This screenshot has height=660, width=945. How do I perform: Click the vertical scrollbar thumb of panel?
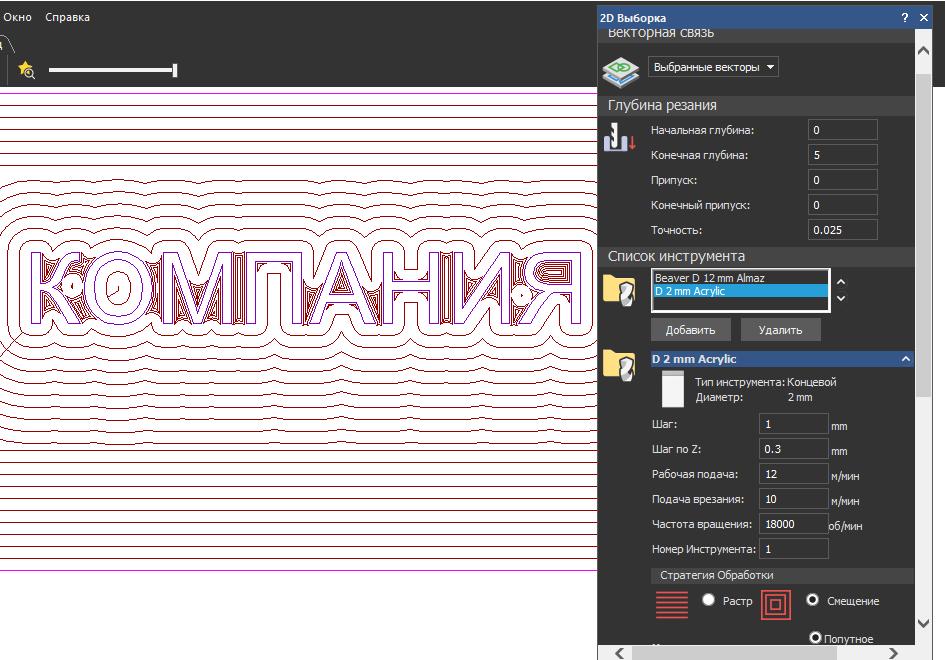923,235
